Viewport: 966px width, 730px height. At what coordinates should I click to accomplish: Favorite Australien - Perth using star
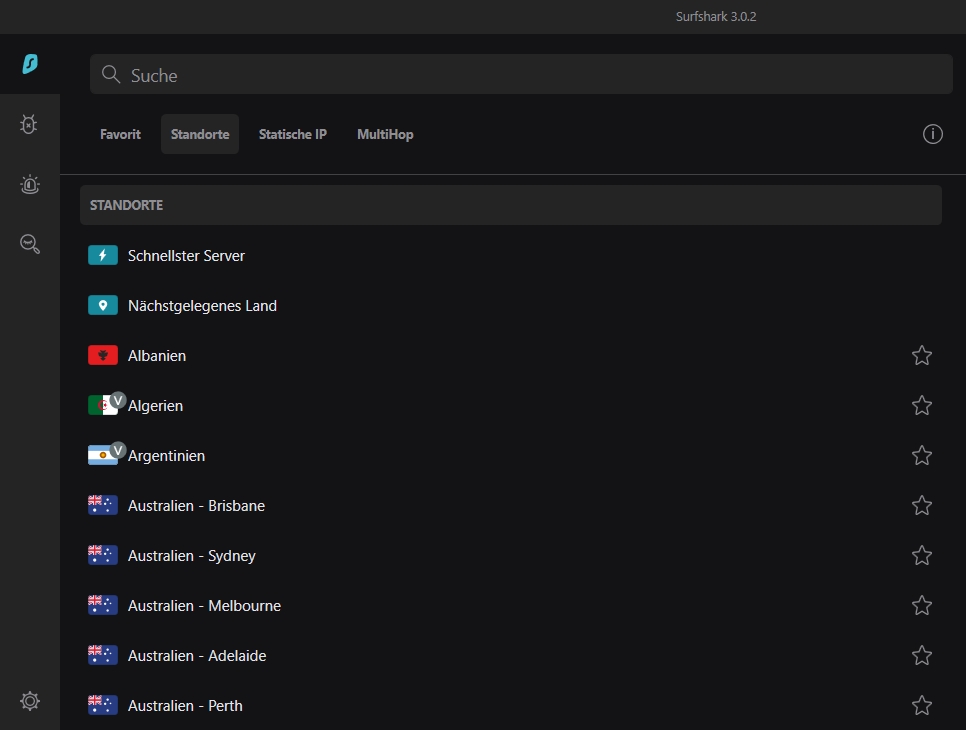[x=922, y=705]
